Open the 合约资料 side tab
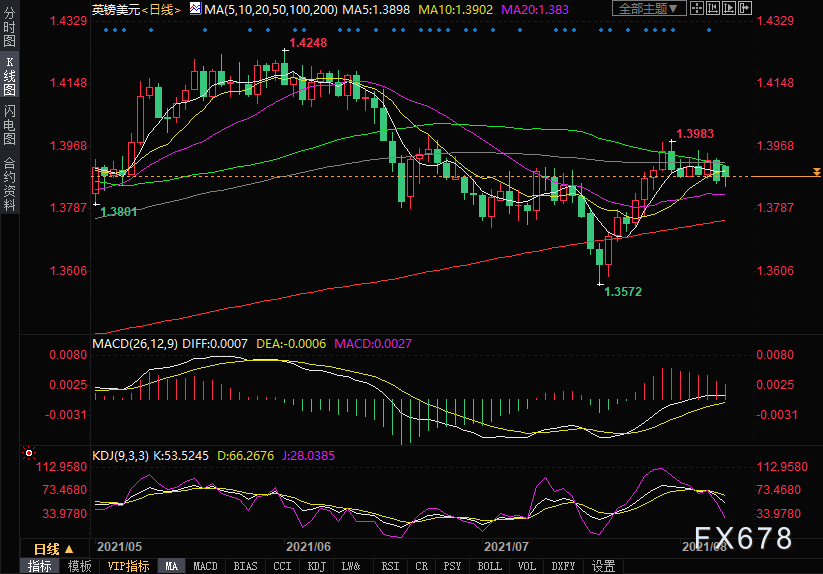This screenshot has height=574, width=823. click(x=9, y=184)
